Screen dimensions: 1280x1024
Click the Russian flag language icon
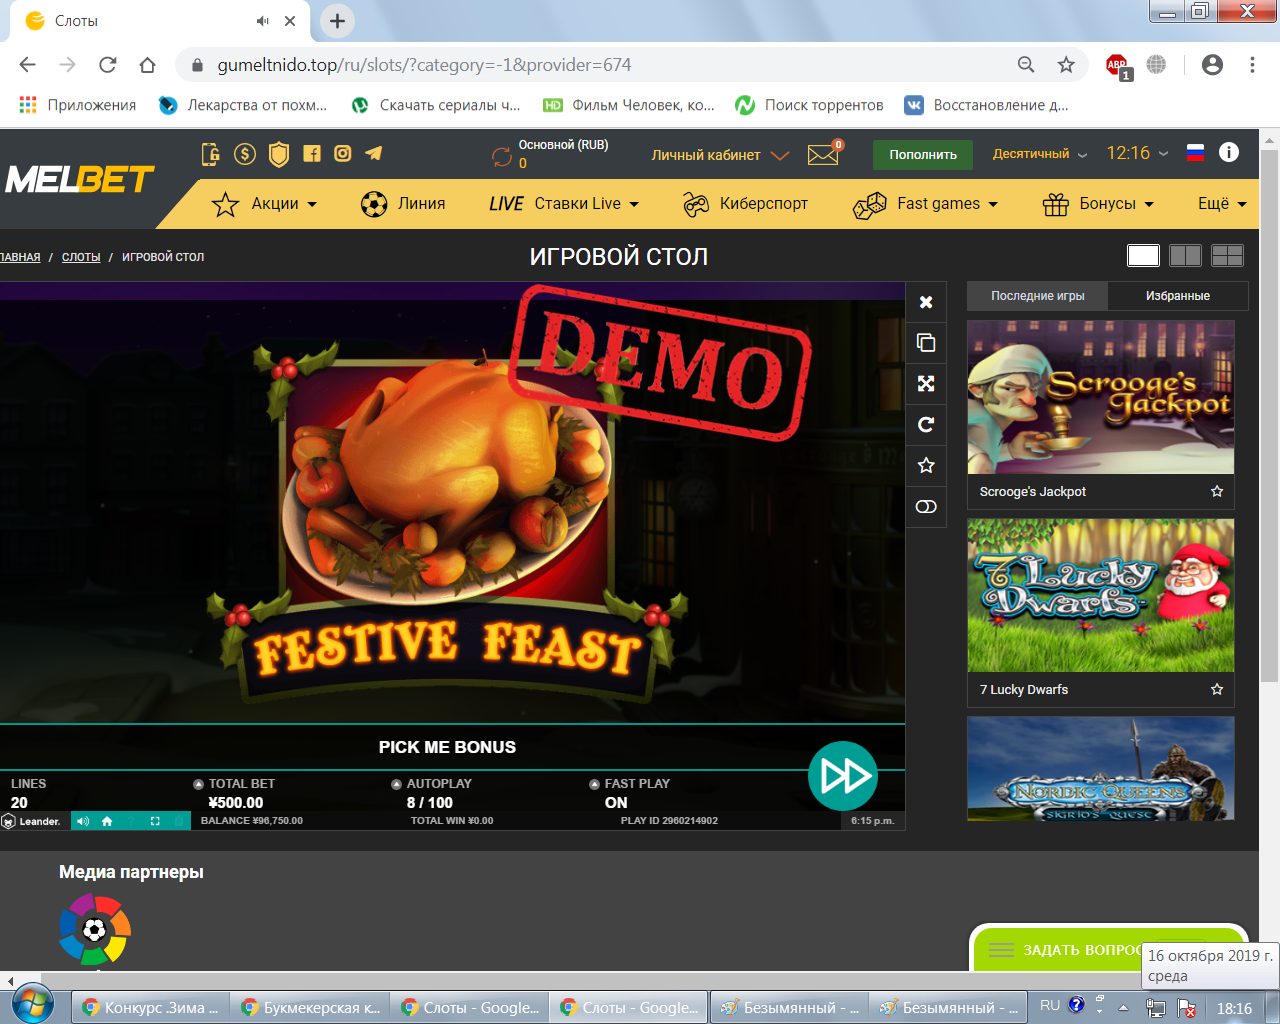1195,153
